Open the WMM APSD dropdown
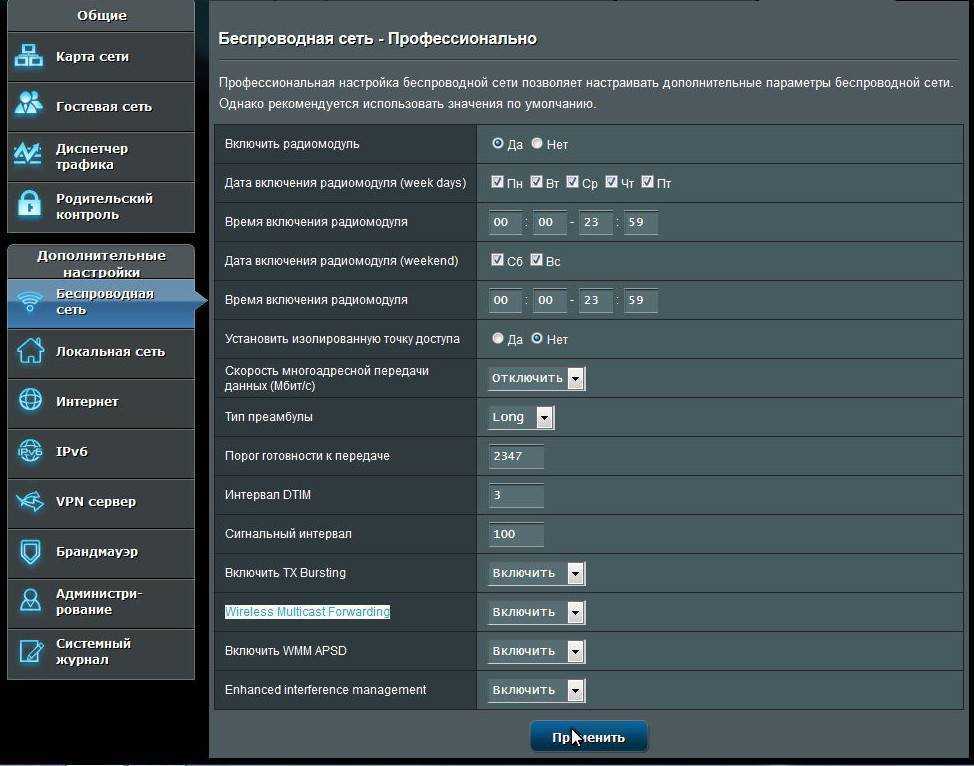Image resolution: width=974 pixels, height=766 pixels. click(537, 651)
